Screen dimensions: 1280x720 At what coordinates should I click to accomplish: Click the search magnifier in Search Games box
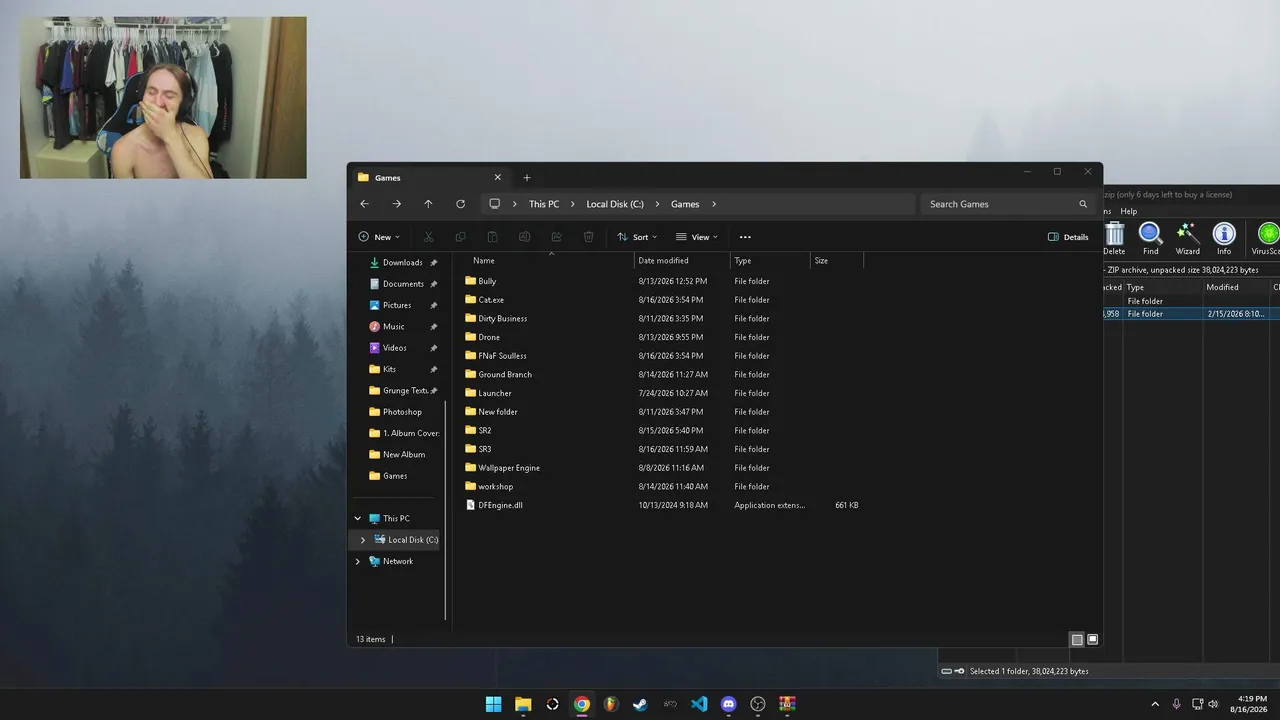1082,204
